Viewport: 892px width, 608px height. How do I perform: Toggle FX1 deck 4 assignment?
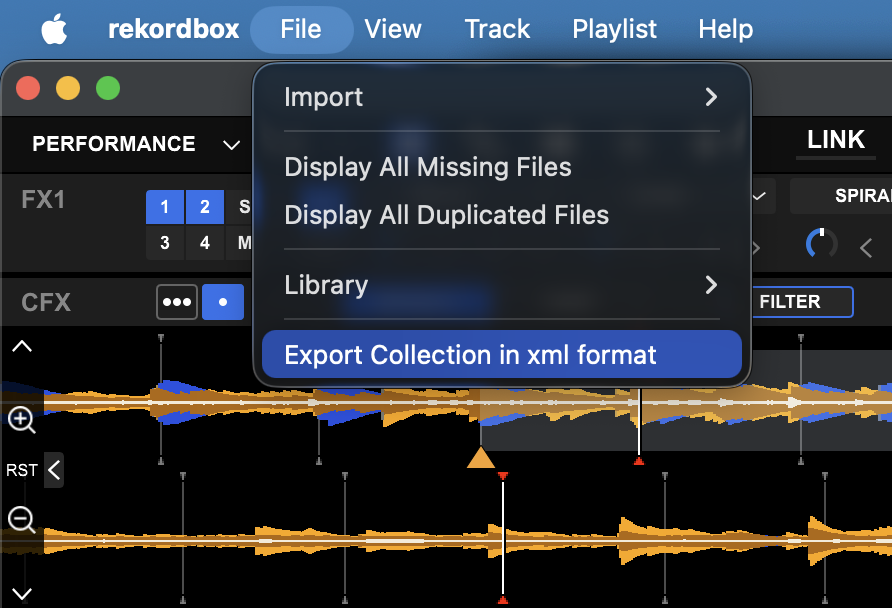tap(205, 243)
